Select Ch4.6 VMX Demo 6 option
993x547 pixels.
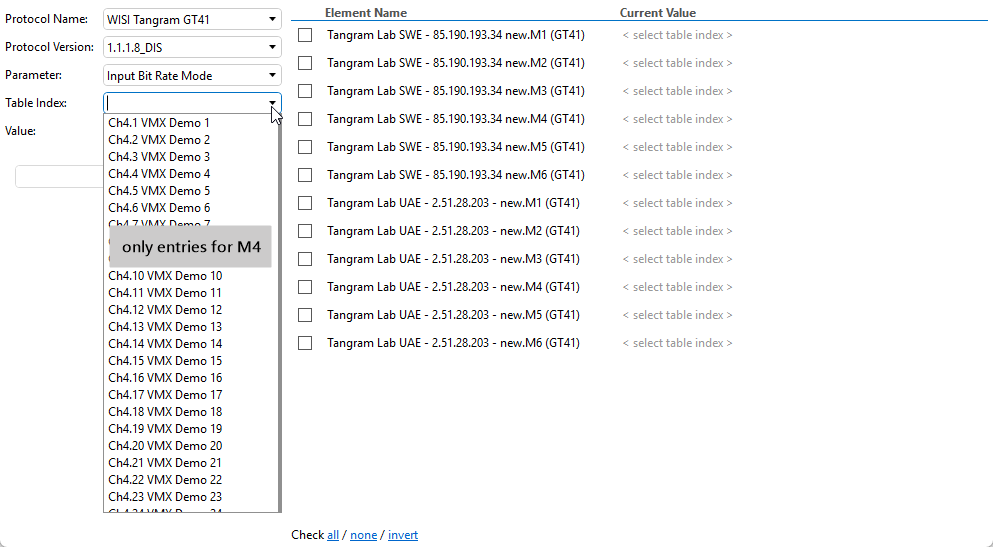(159, 208)
